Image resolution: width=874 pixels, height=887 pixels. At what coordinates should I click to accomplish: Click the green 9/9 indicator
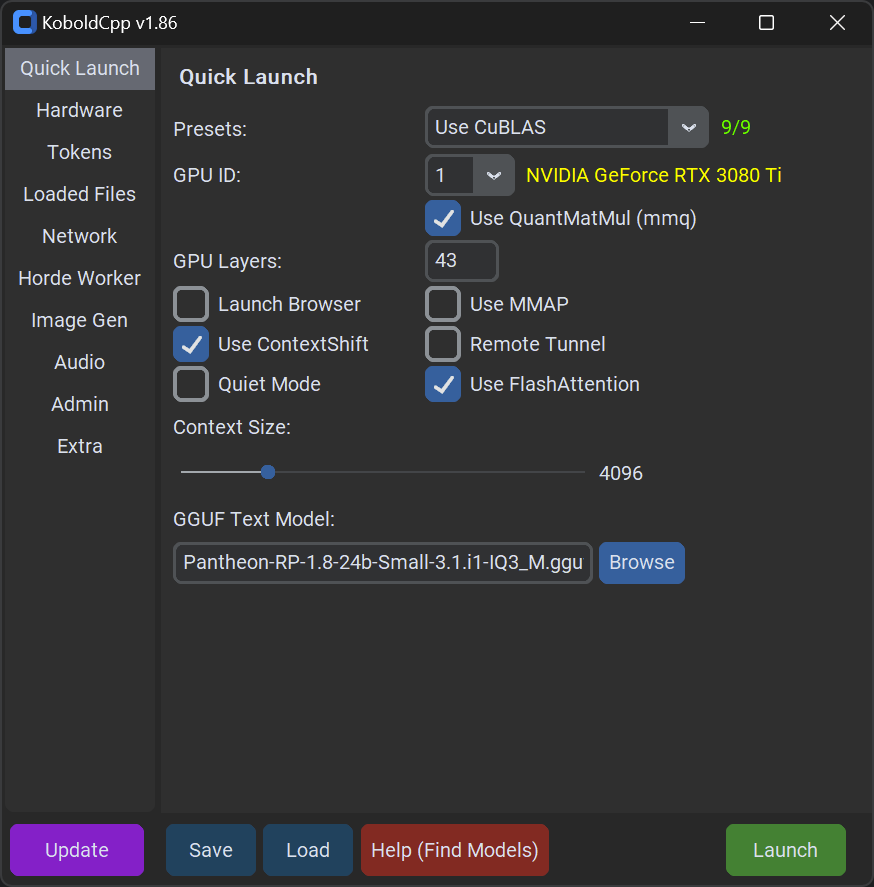tap(736, 127)
